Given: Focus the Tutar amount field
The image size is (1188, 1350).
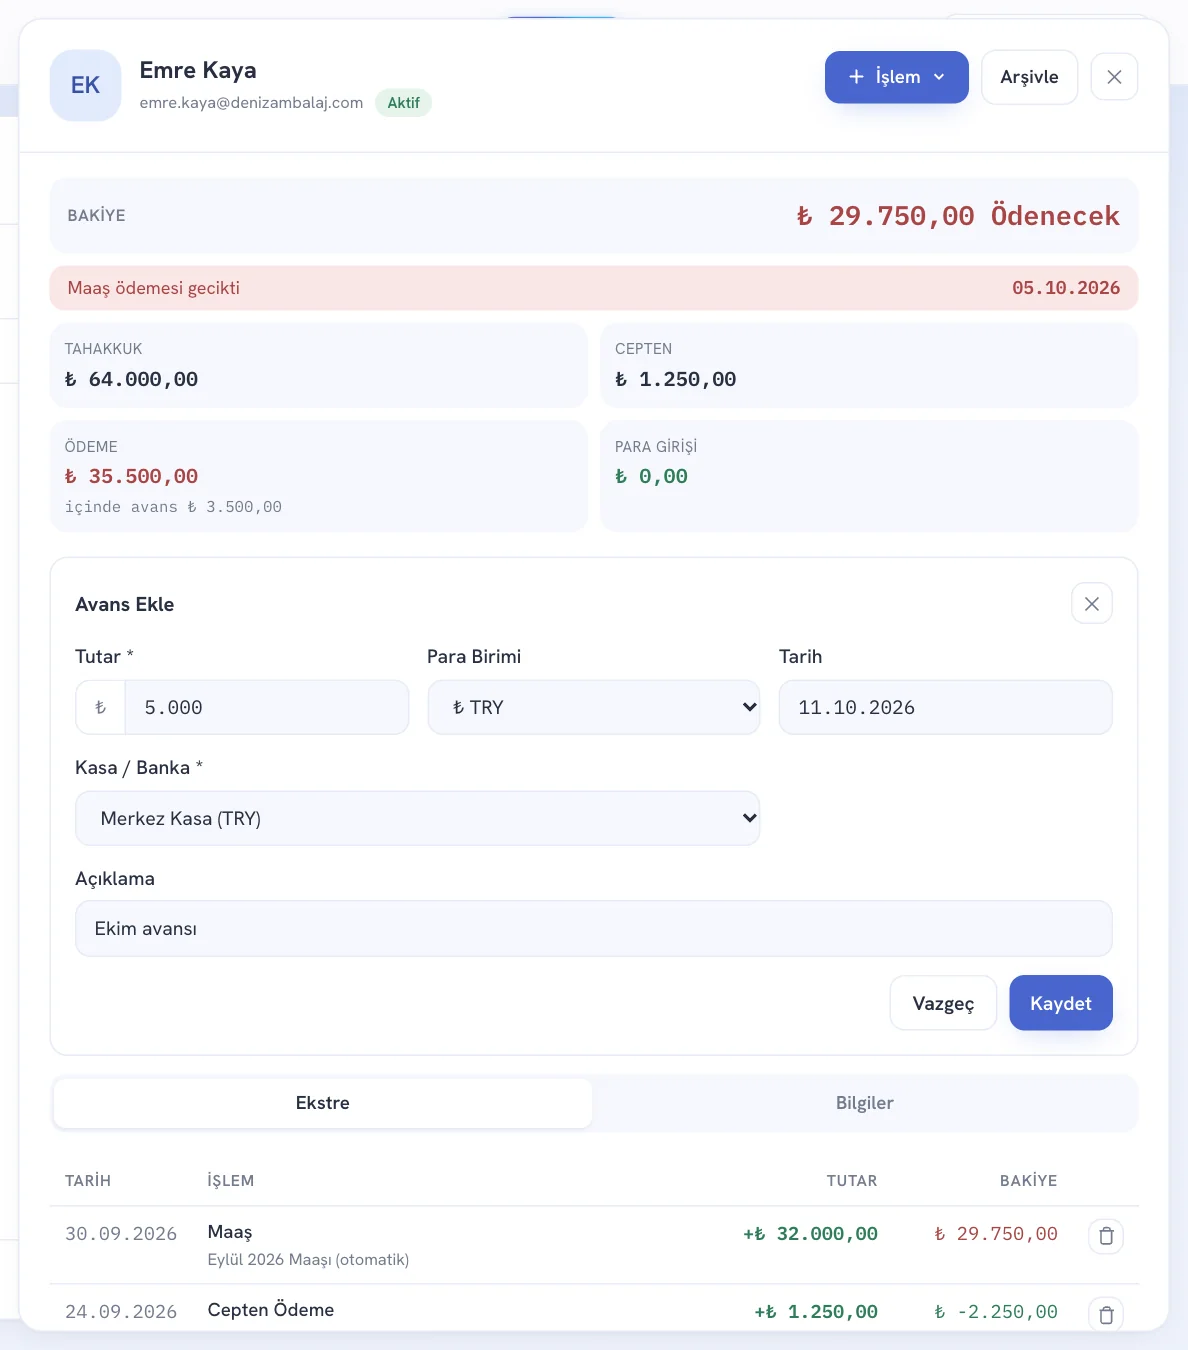Looking at the screenshot, I should [266, 707].
